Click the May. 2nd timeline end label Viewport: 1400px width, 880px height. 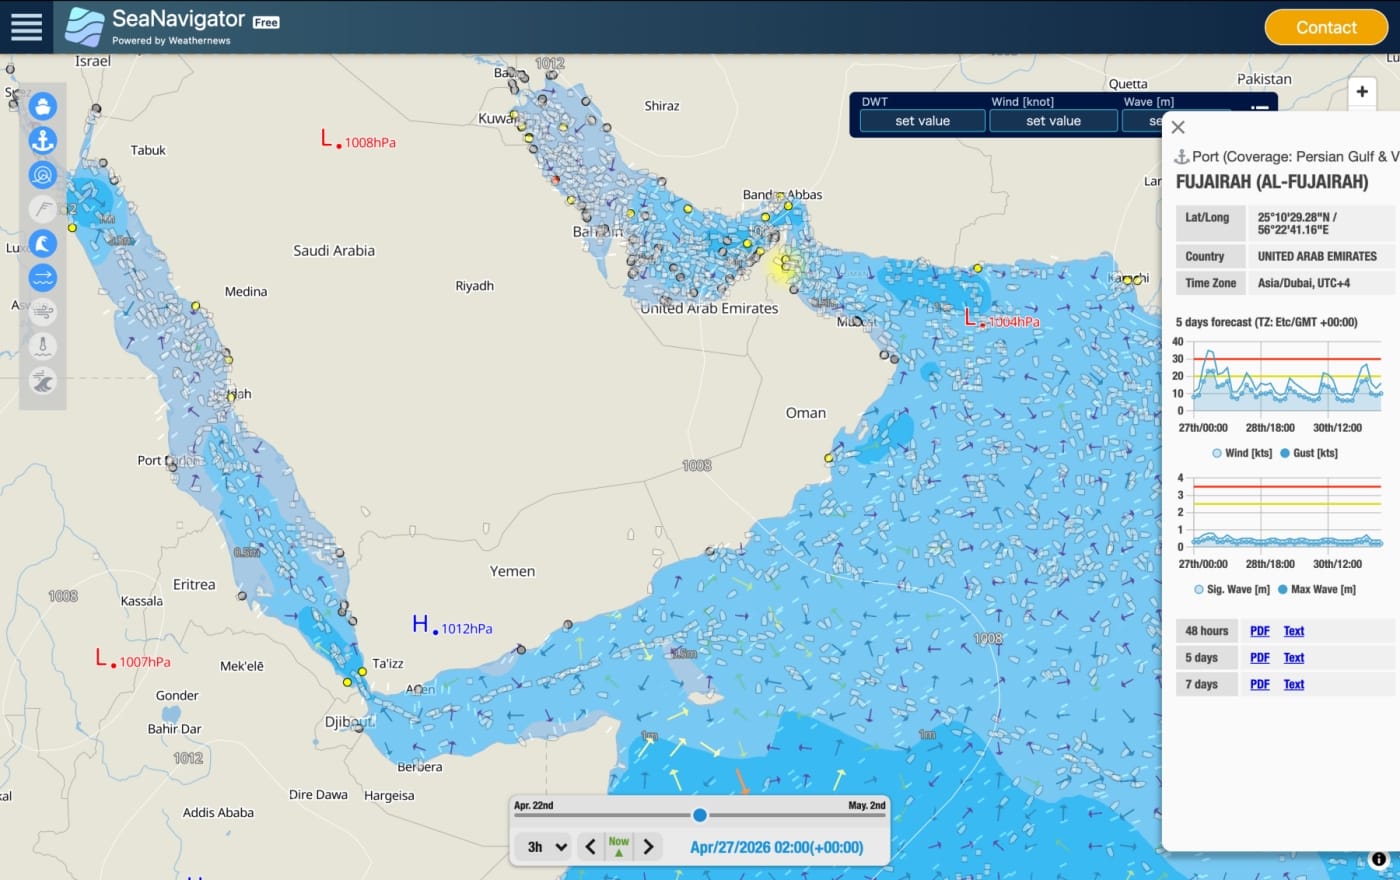click(x=867, y=805)
